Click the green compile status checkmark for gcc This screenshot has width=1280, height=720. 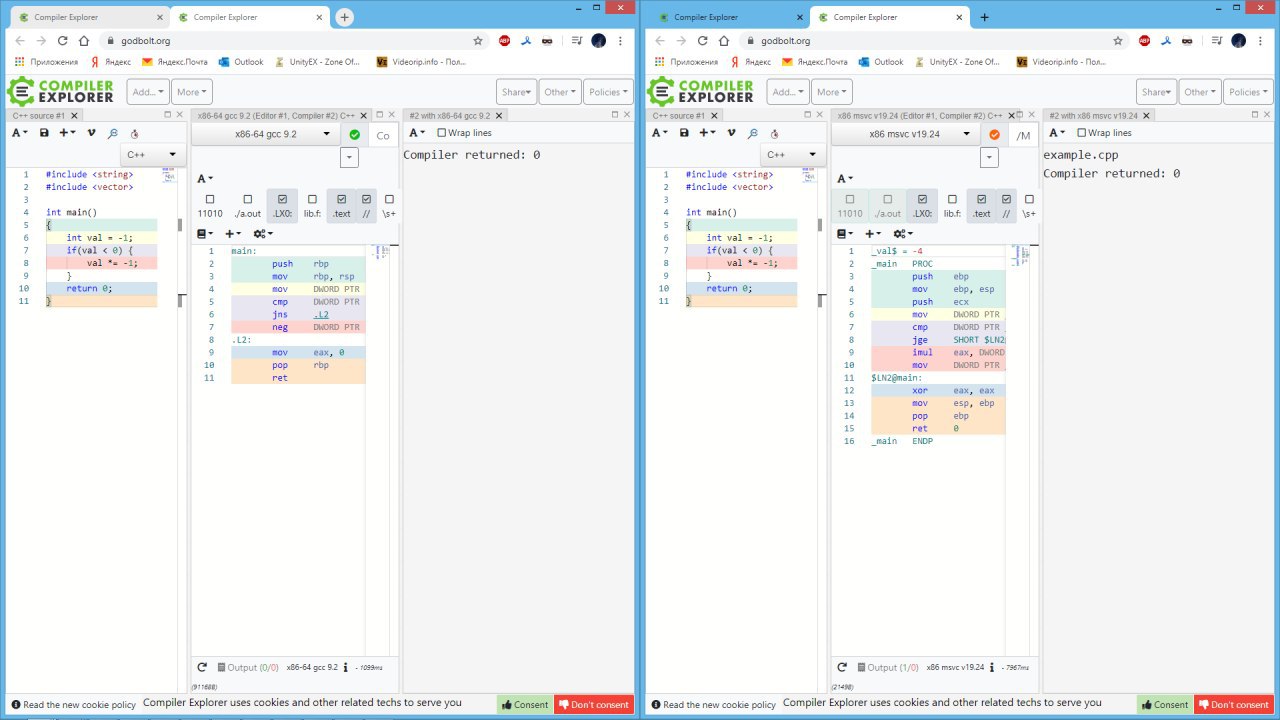click(x=355, y=135)
